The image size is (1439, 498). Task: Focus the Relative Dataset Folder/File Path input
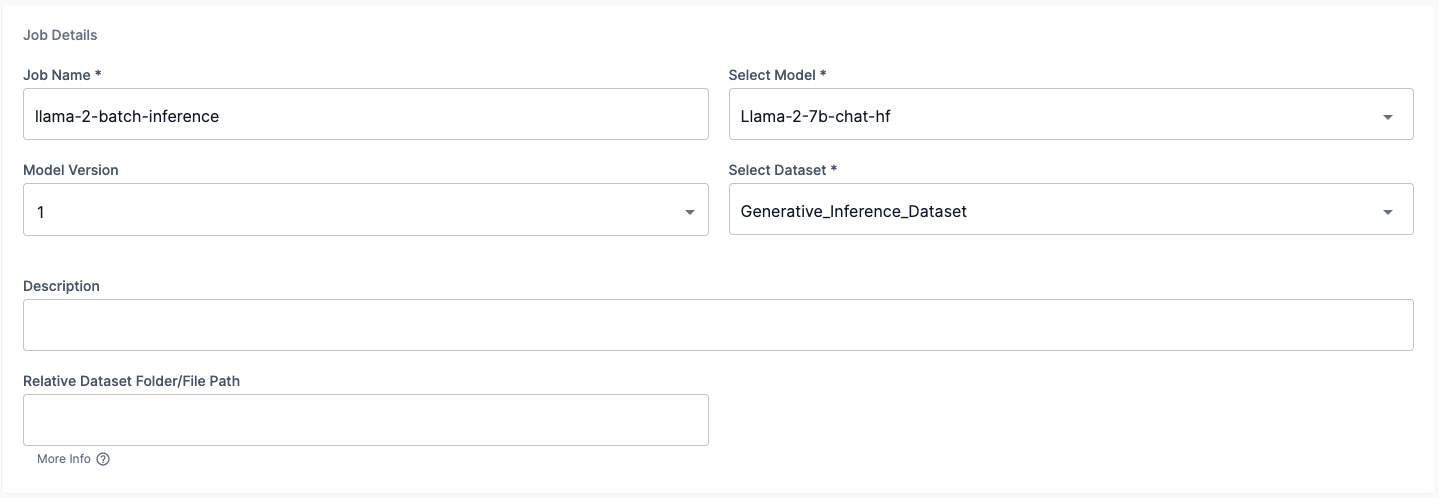click(x=365, y=420)
